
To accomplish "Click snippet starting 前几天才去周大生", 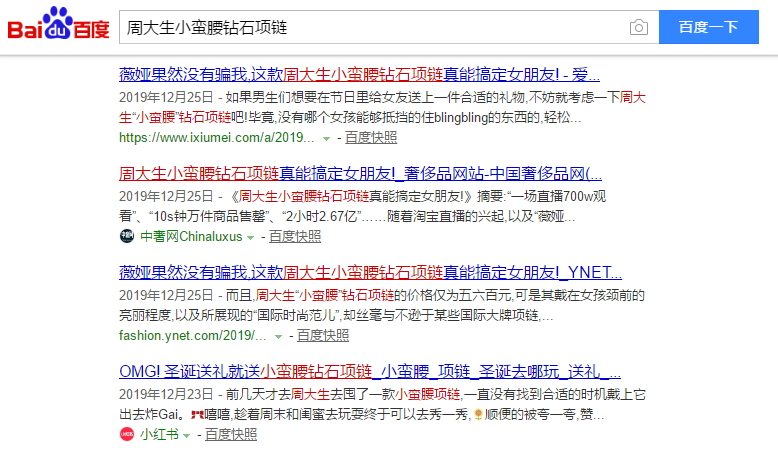I will coord(382,404).
